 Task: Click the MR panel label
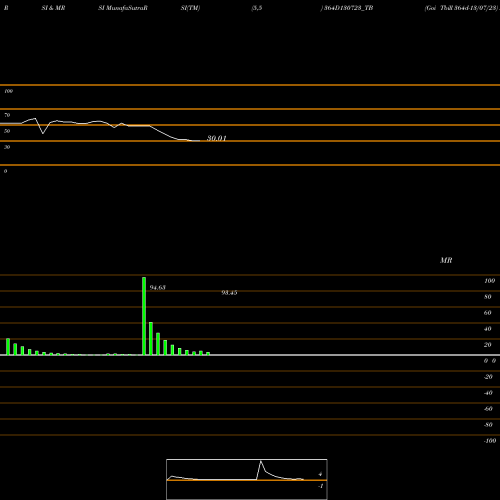click(446, 260)
